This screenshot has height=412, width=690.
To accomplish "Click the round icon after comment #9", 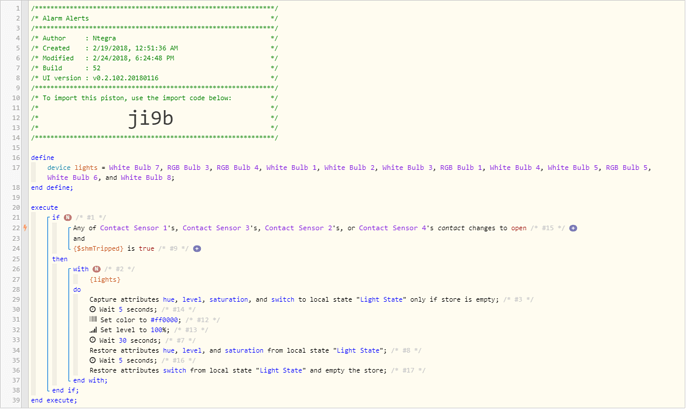I will 197,250.
